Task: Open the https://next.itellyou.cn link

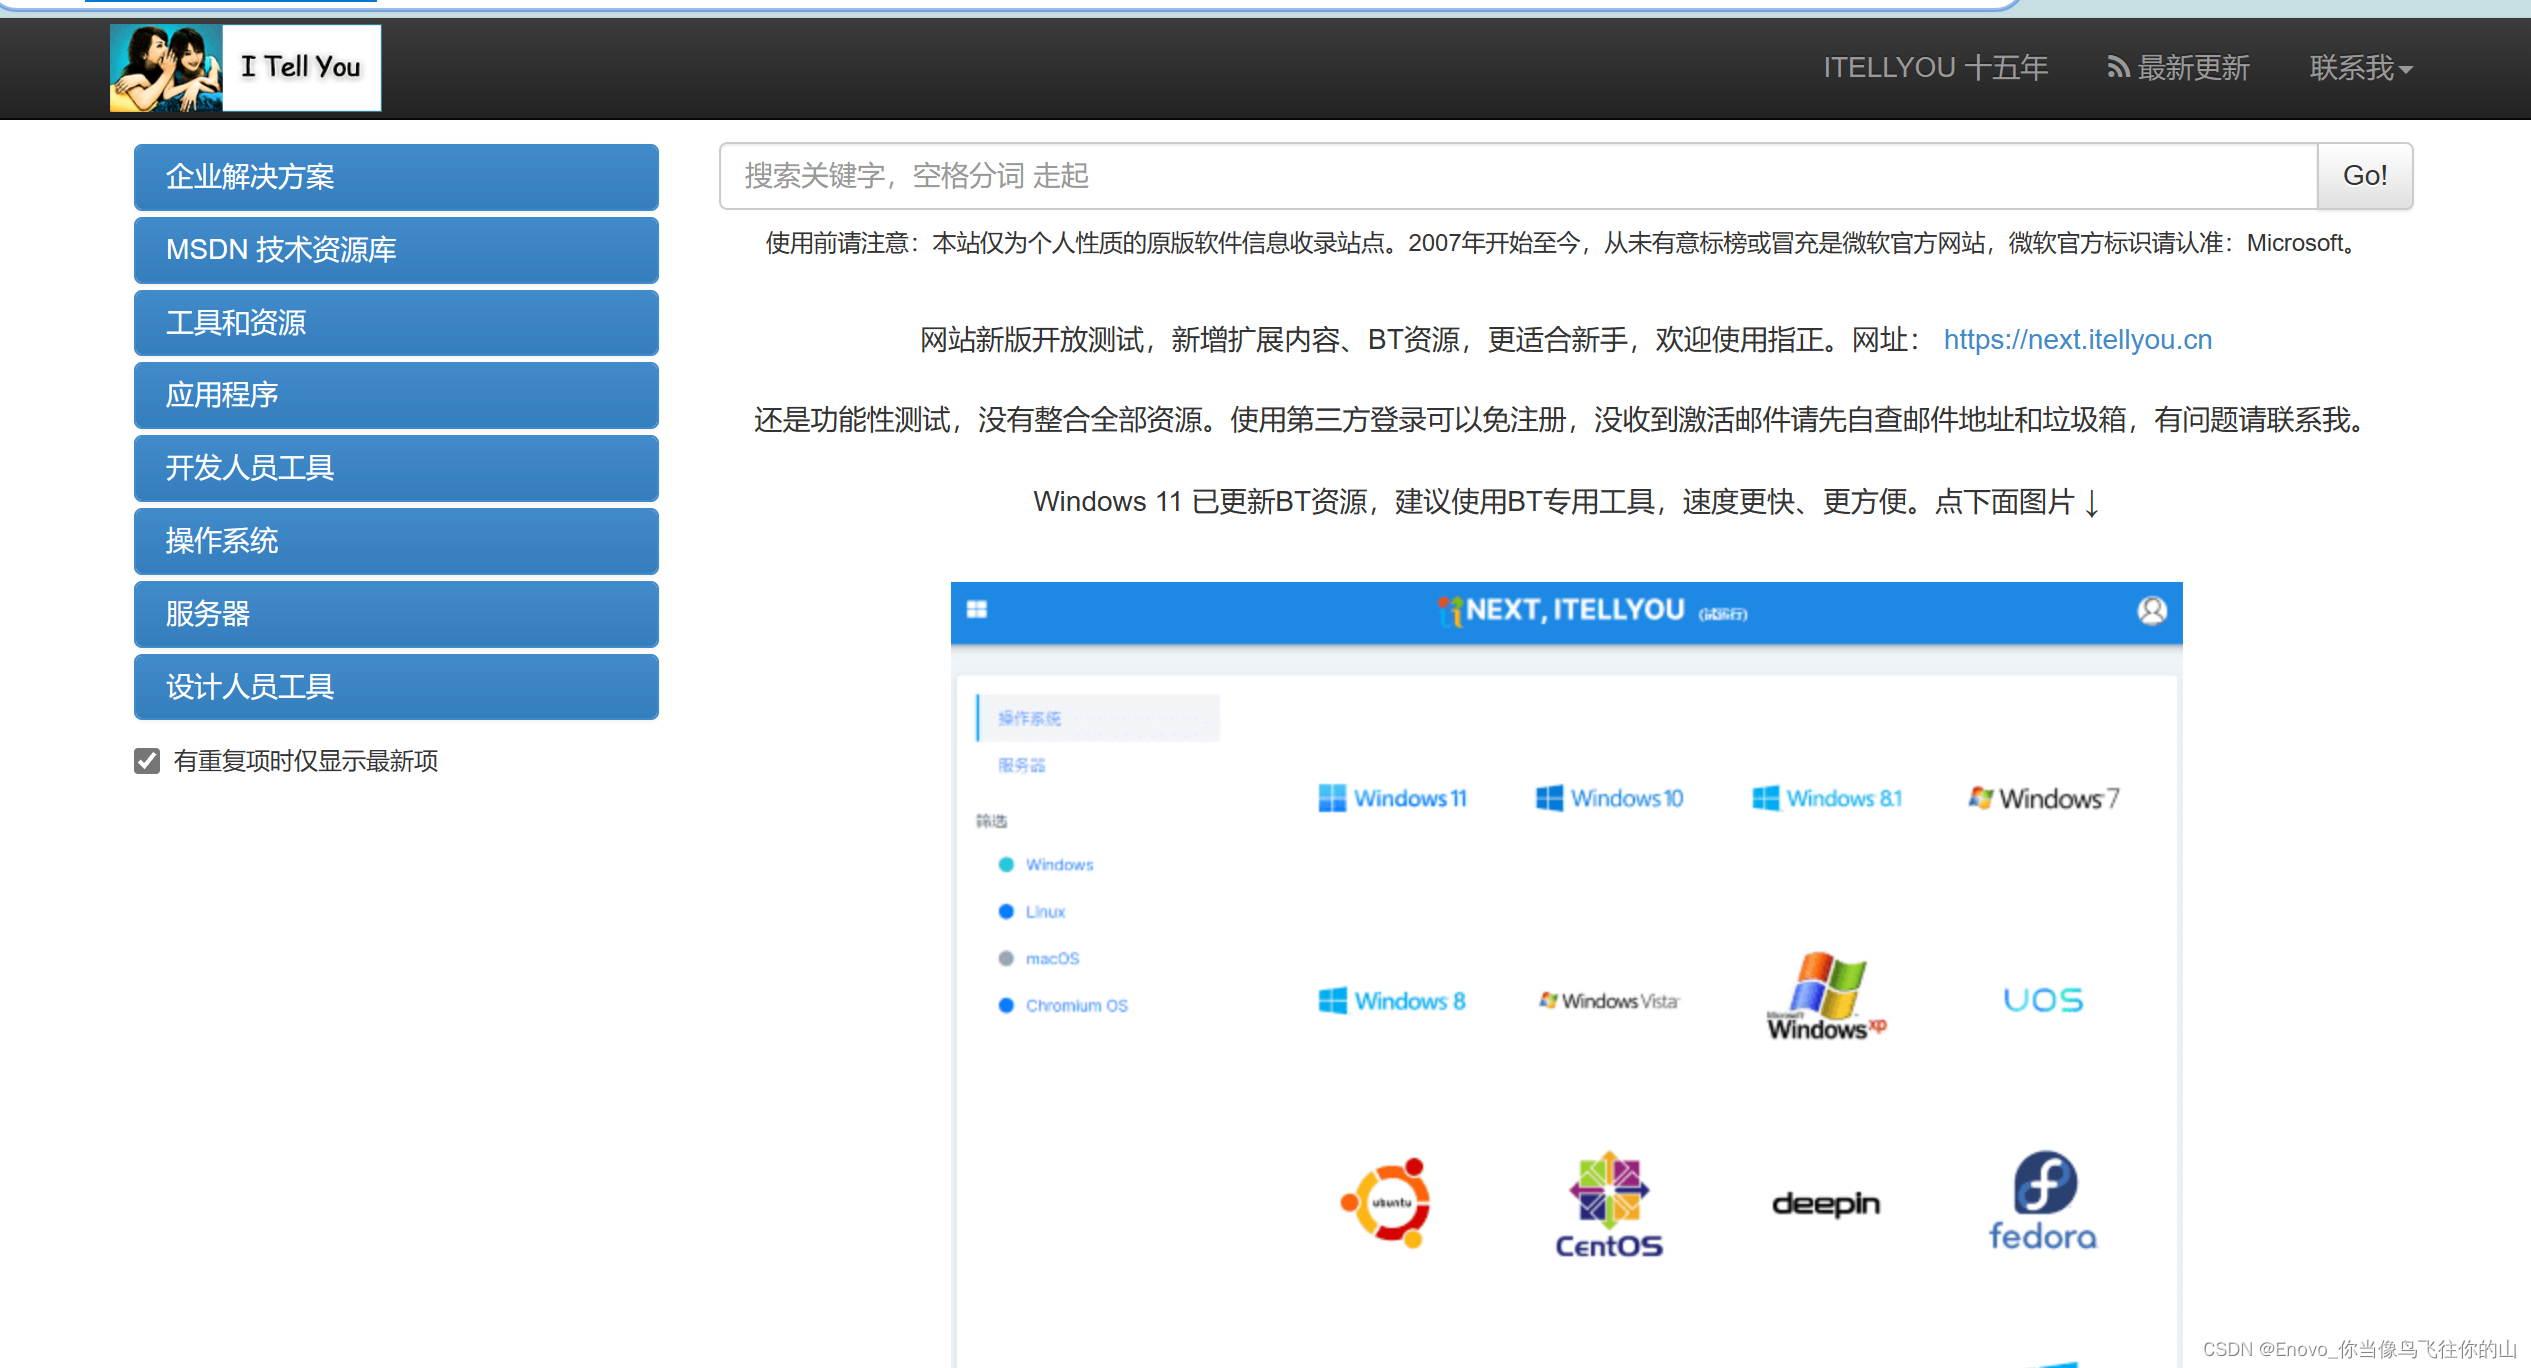Action: (2077, 340)
